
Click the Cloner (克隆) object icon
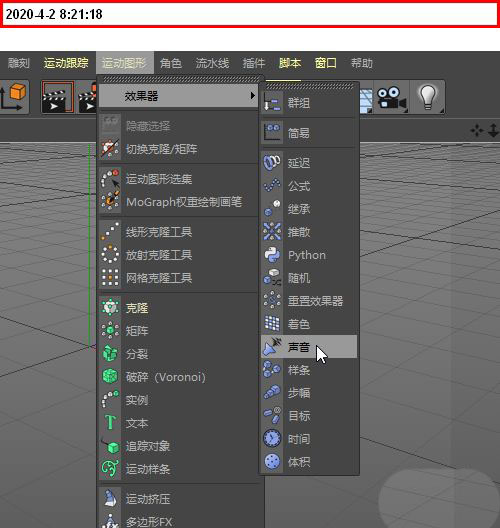(110, 308)
